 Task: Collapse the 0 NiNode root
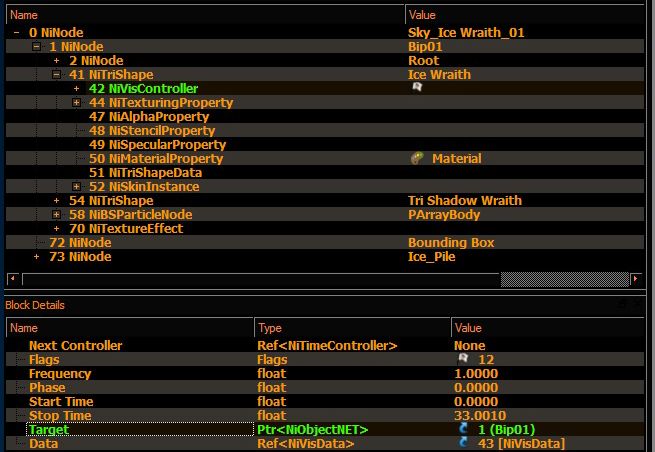pyautogui.click(x=16, y=32)
